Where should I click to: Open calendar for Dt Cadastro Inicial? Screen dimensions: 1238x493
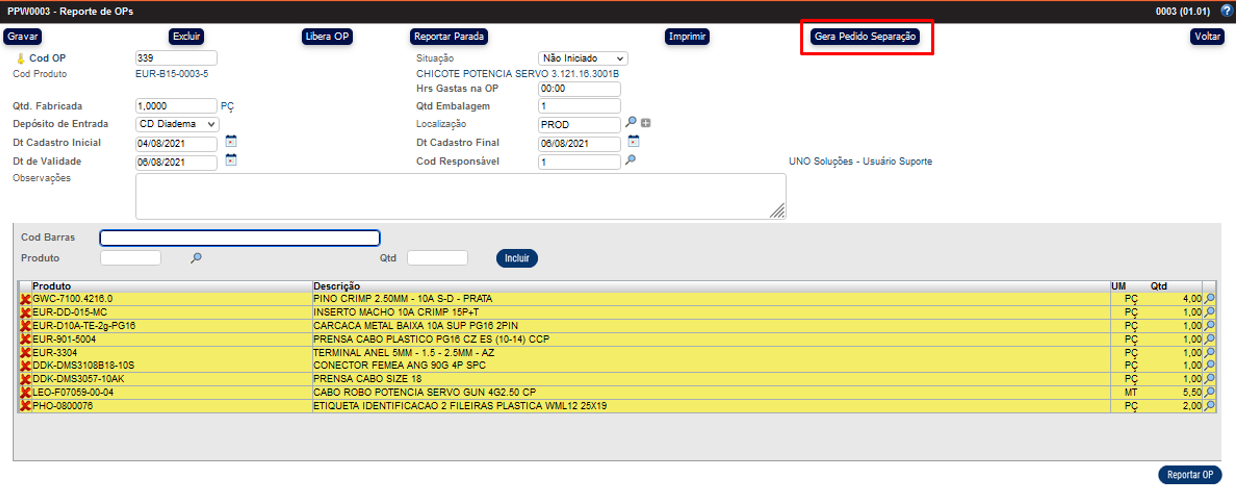231,142
